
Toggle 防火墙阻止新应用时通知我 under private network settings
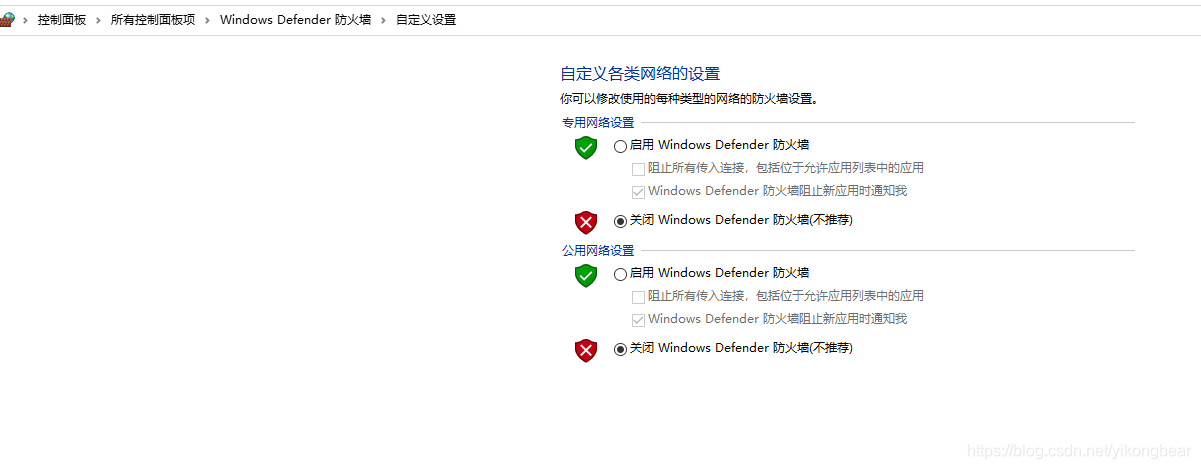click(x=638, y=192)
